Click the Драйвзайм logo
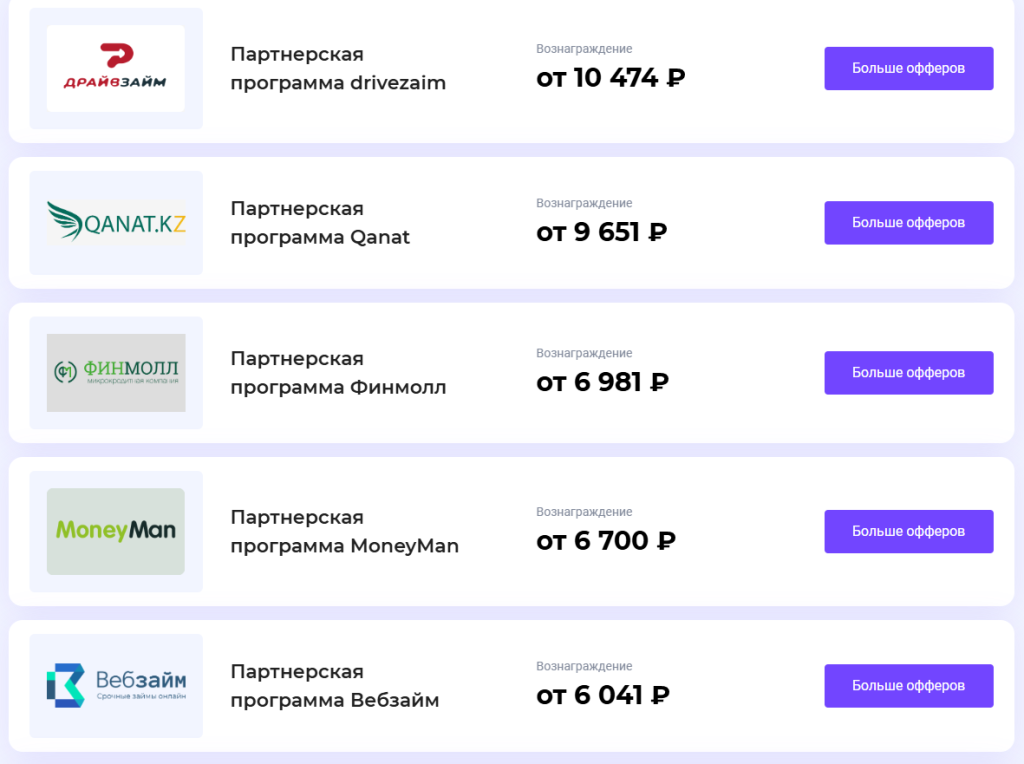The height and width of the screenshot is (764, 1024). tap(116, 68)
